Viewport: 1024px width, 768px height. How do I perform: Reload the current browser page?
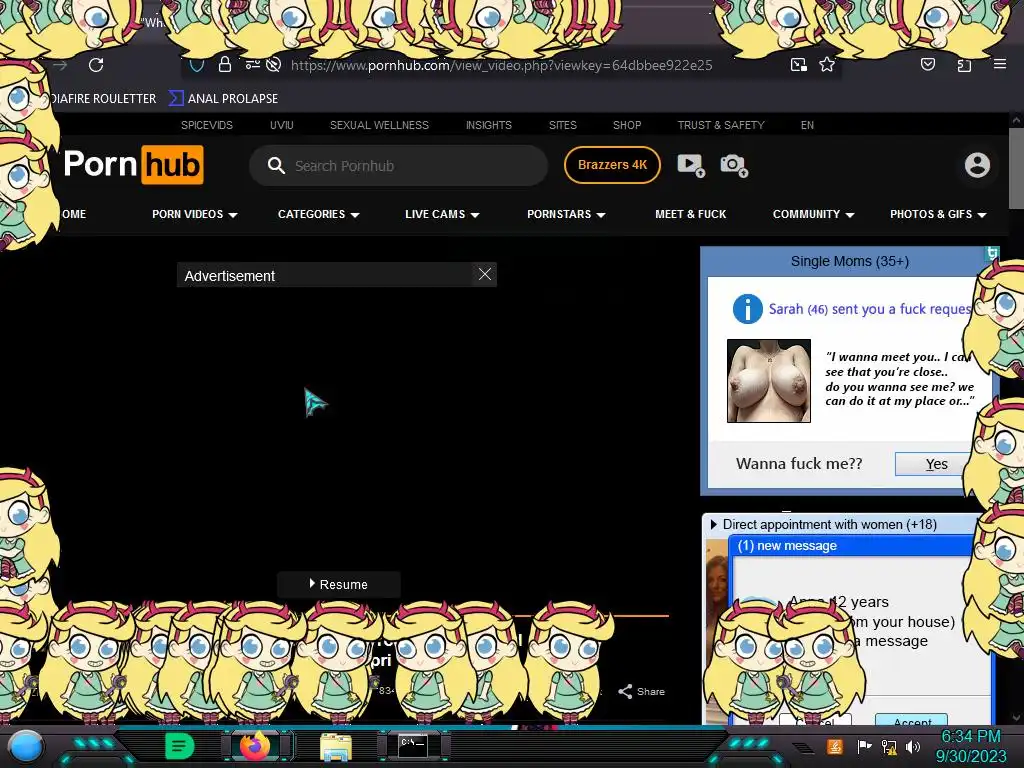[96, 65]
